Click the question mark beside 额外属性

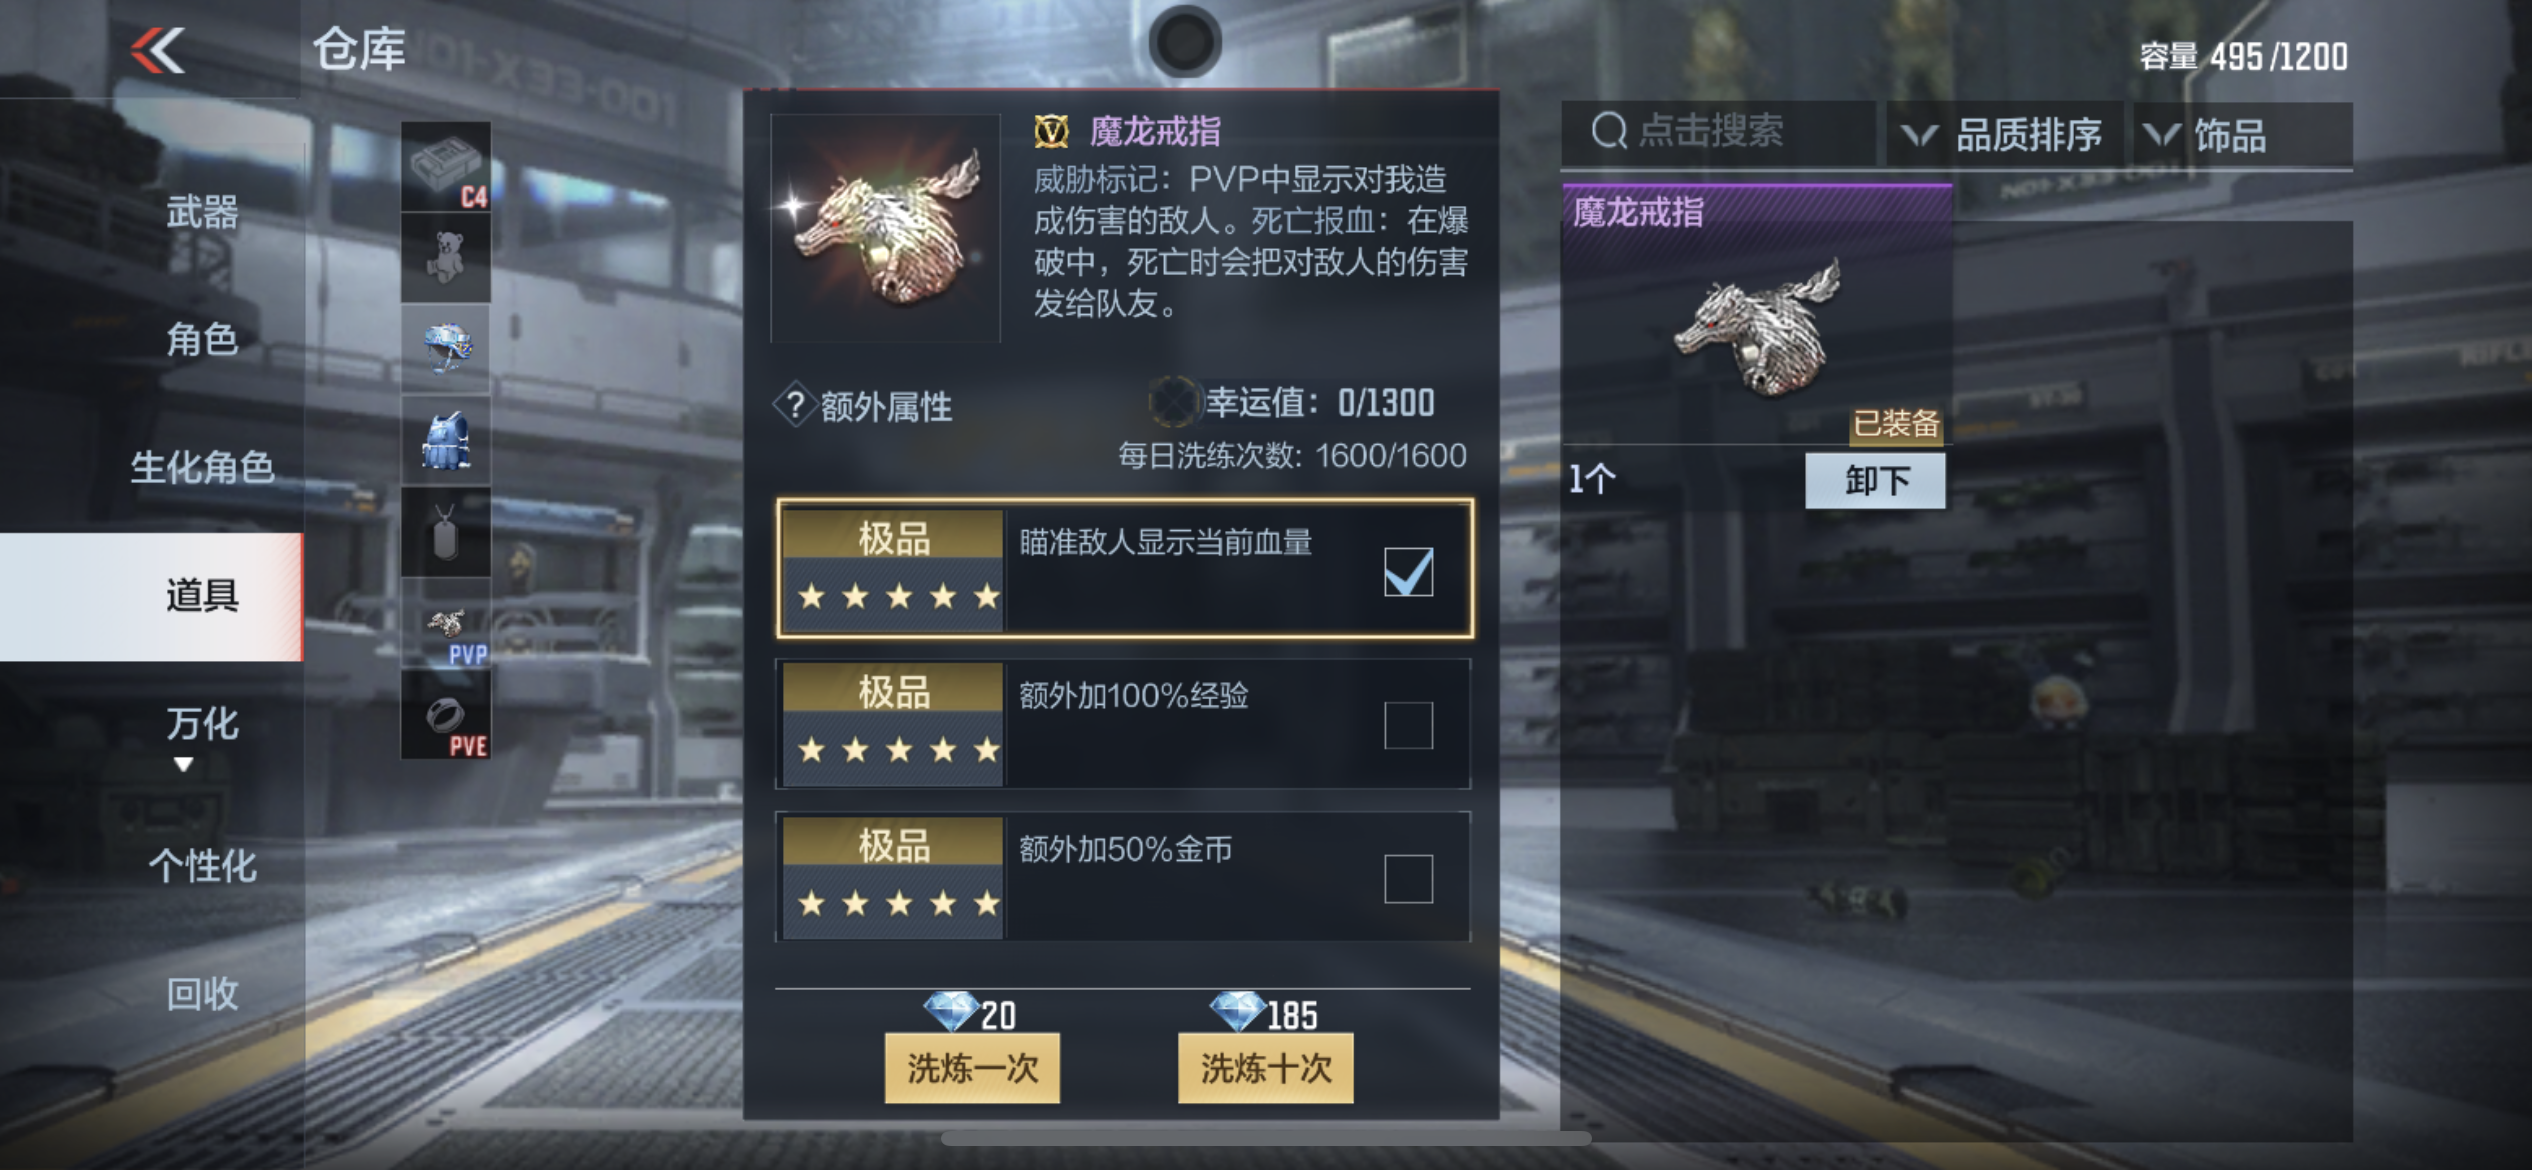tap(795, 406)
